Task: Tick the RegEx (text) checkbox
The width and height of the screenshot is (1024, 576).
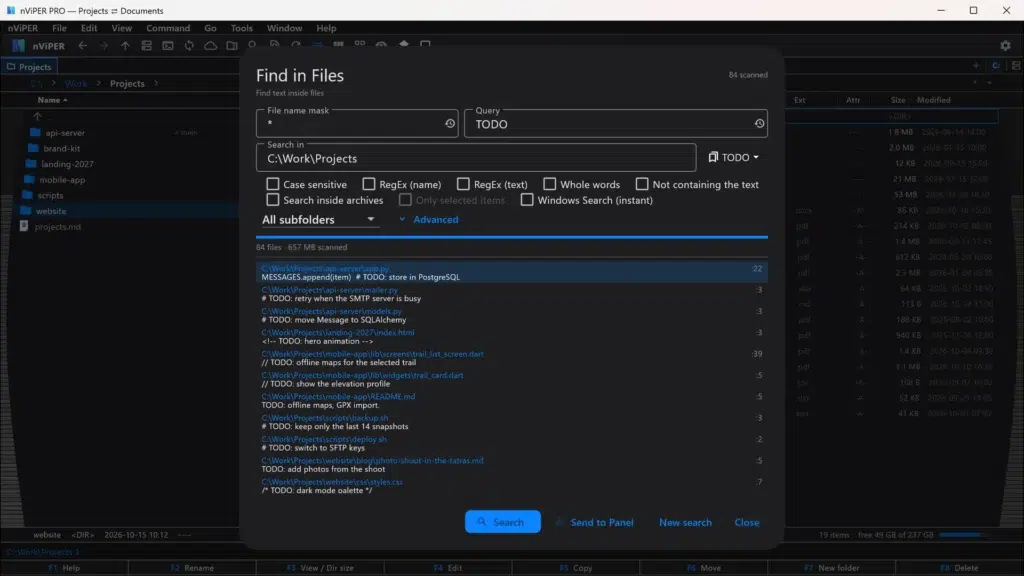Action: pos(463,184)
